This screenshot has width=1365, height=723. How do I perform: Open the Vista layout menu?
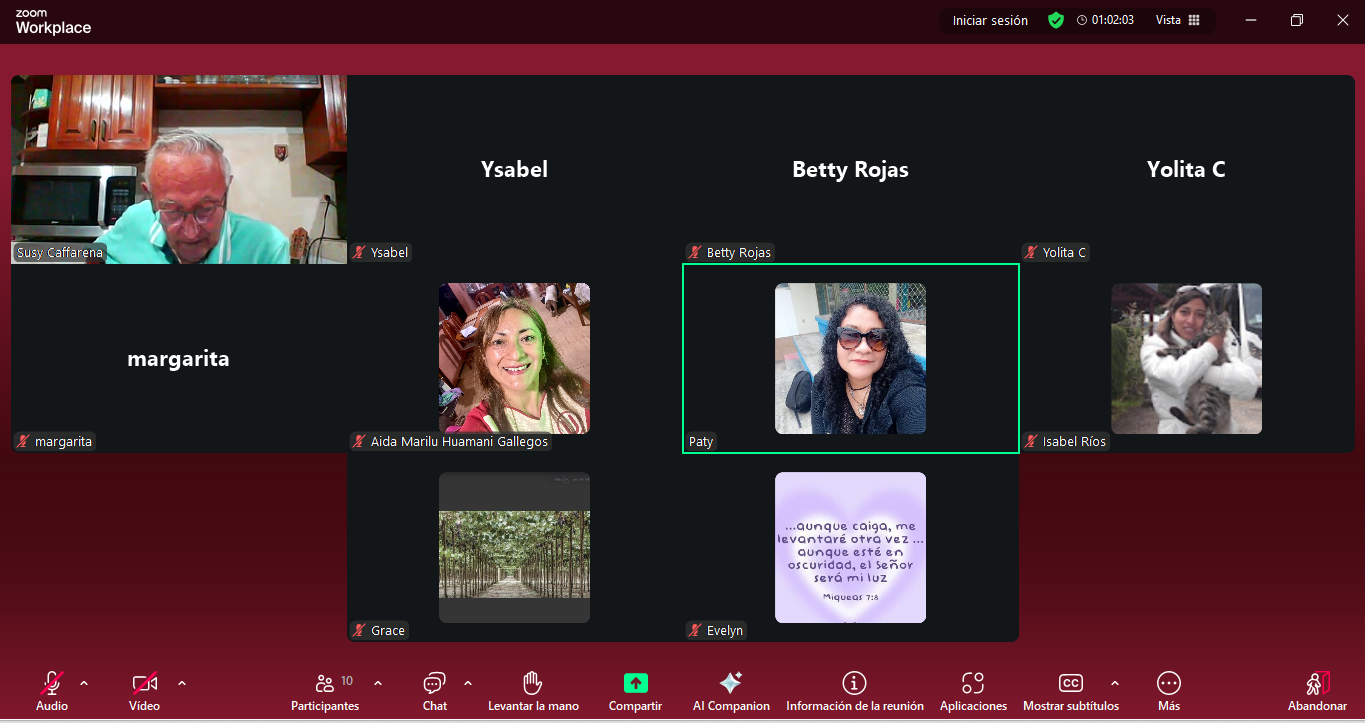pyautogui.click(x=1178, y=20)
